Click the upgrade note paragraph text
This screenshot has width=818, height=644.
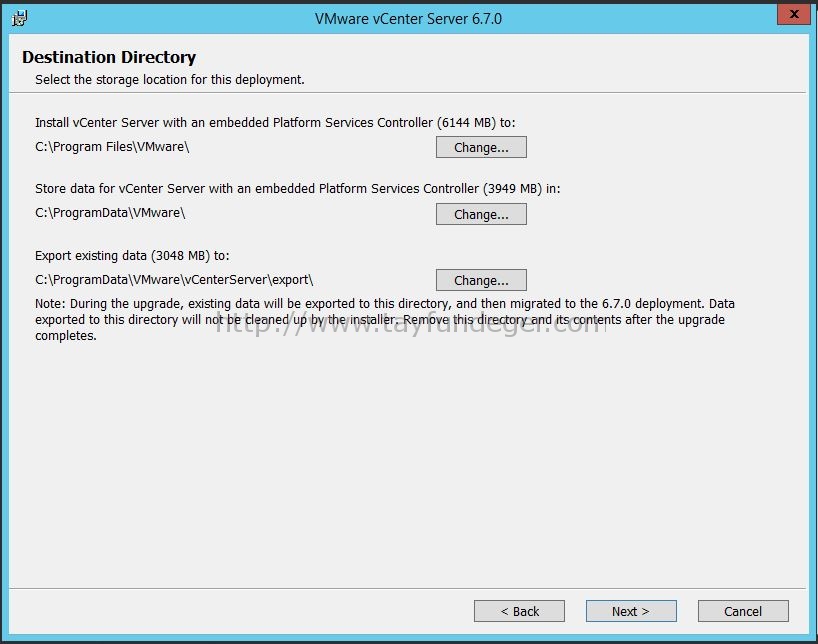tap(384, 319)
